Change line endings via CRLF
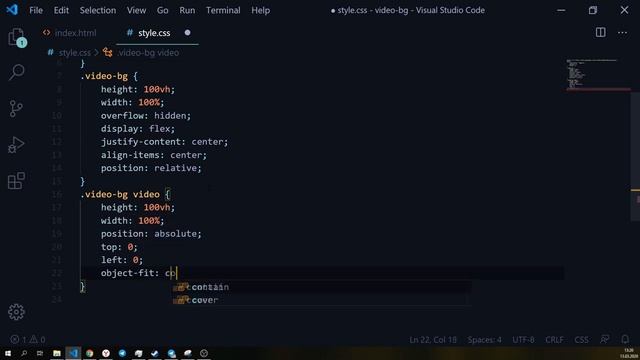Image resolution: width=640 pixels, height=360 pixels. (x=554, y=340)
